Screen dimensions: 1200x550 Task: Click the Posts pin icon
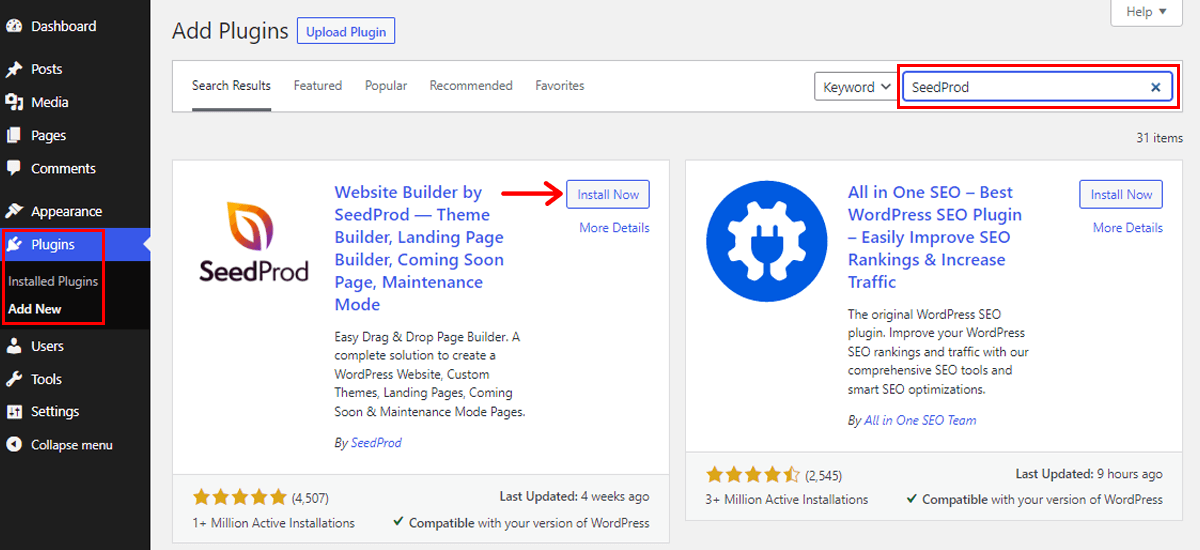pyautogui.click(x=14, y=69)
